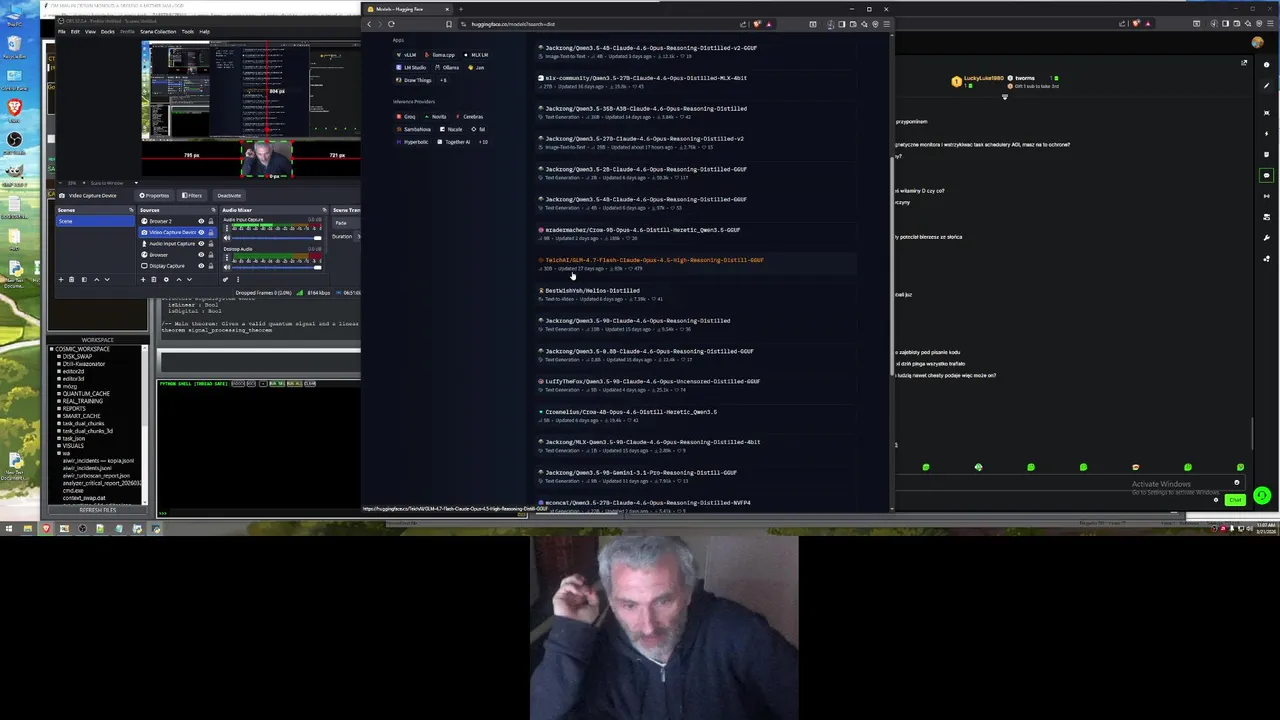
Task: Select the Models – Hugging Face browser tab
Action: [x=408, y=9]
